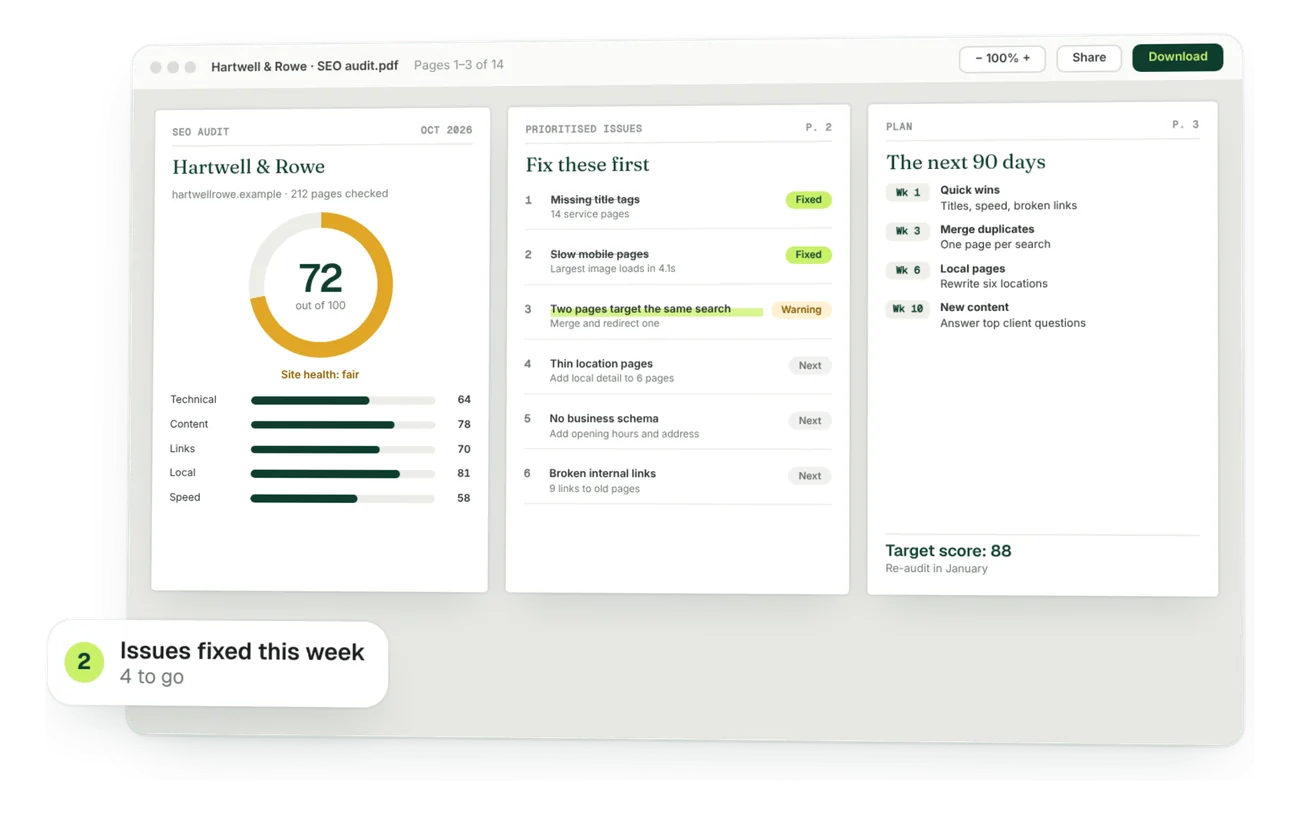The width and height of the screenshot is (1300, 813).
Task: Click the Warning badge on issue 3
Action: (801, 310)
